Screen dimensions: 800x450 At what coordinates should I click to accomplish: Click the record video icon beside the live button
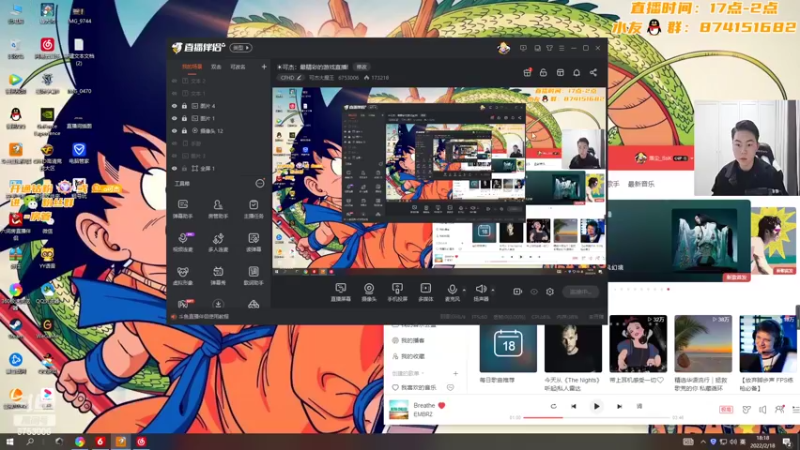517,291
